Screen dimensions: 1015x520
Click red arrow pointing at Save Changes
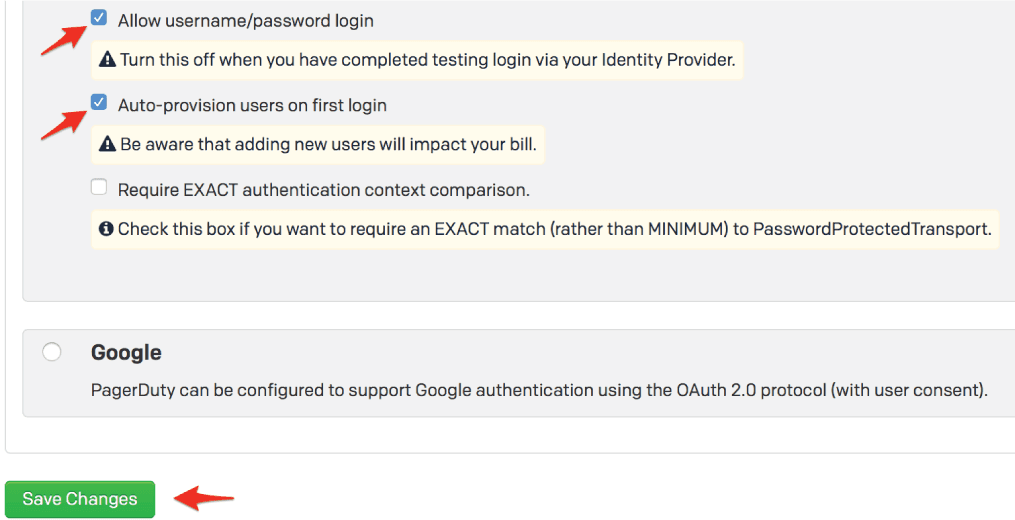(x=204, y=496)
